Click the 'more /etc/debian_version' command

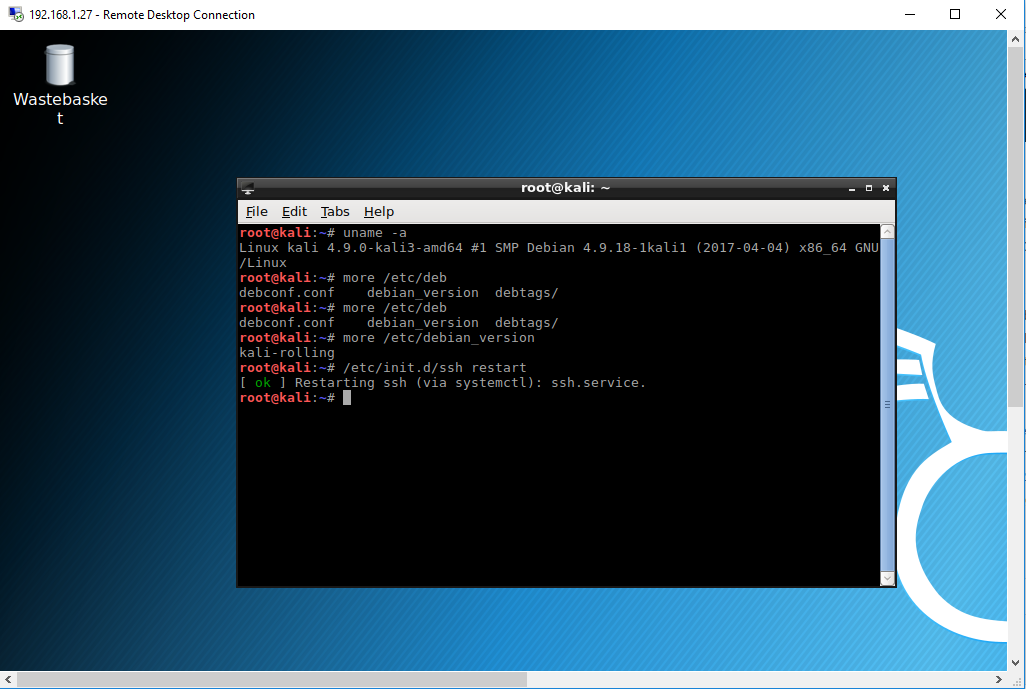click(438, 338)
